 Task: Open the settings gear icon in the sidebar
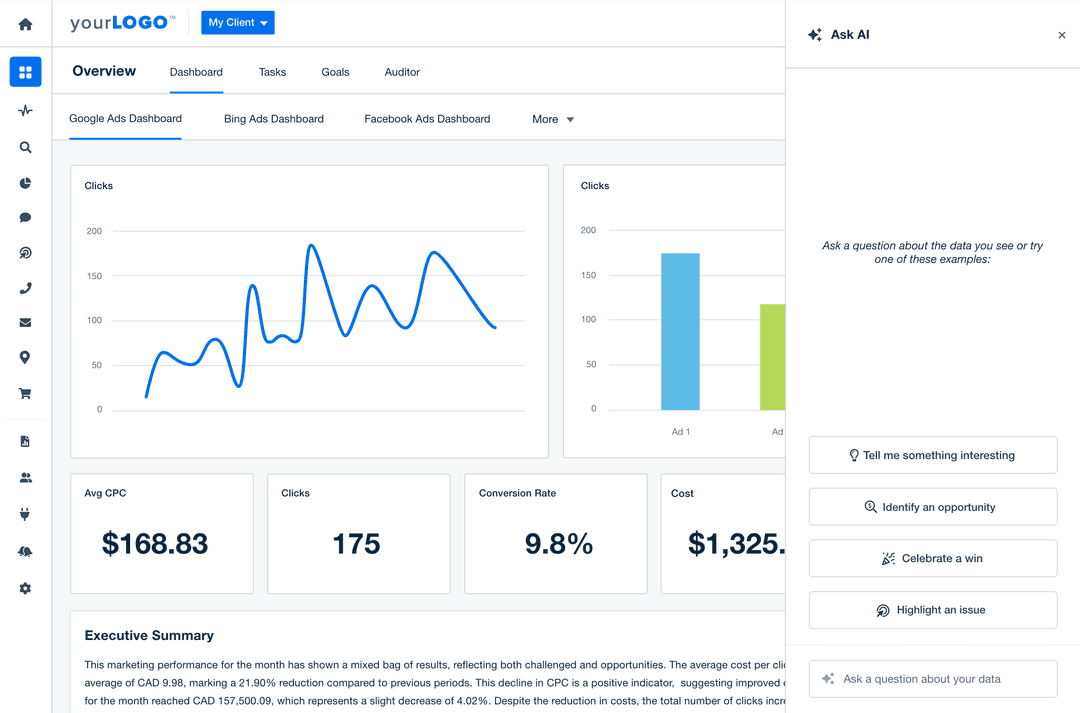coord(25,588)
